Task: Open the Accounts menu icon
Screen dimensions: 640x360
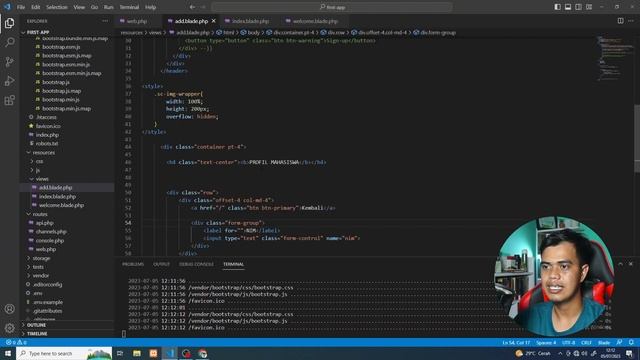Action: [x=9, y=309]
